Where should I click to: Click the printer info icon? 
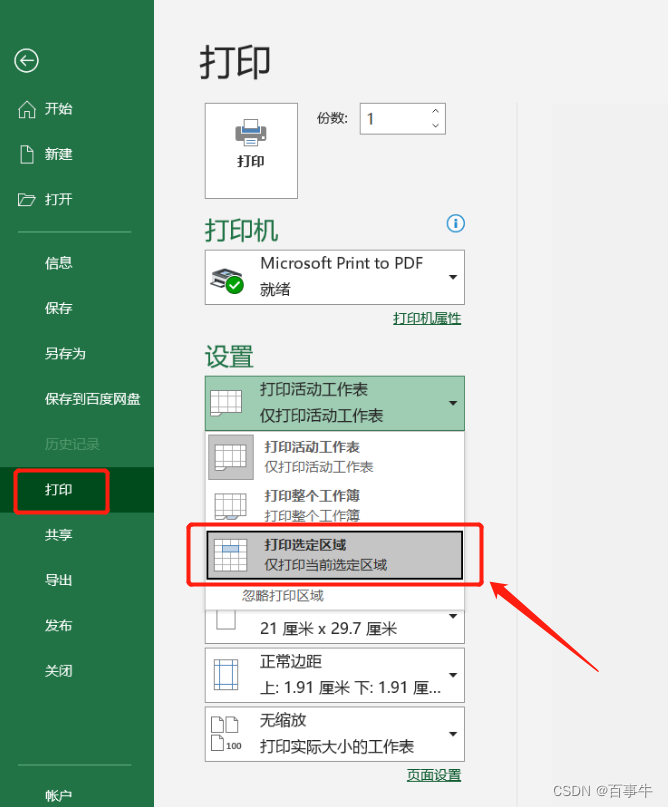[455, 223]
